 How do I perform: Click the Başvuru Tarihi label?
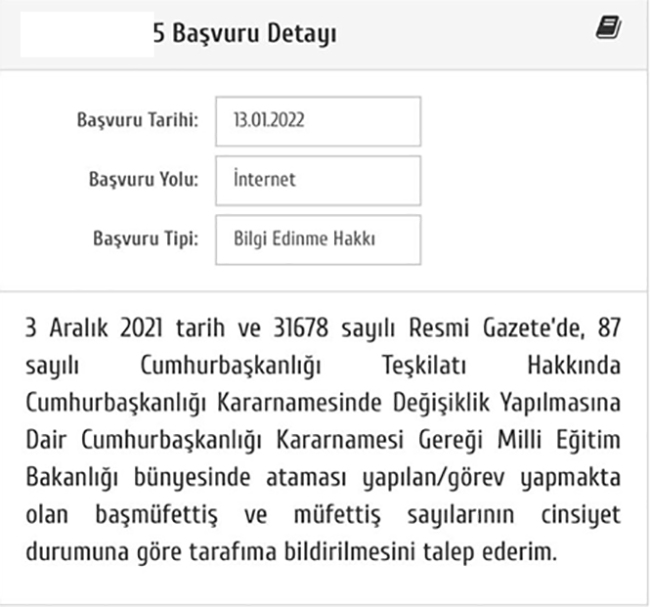138,120
